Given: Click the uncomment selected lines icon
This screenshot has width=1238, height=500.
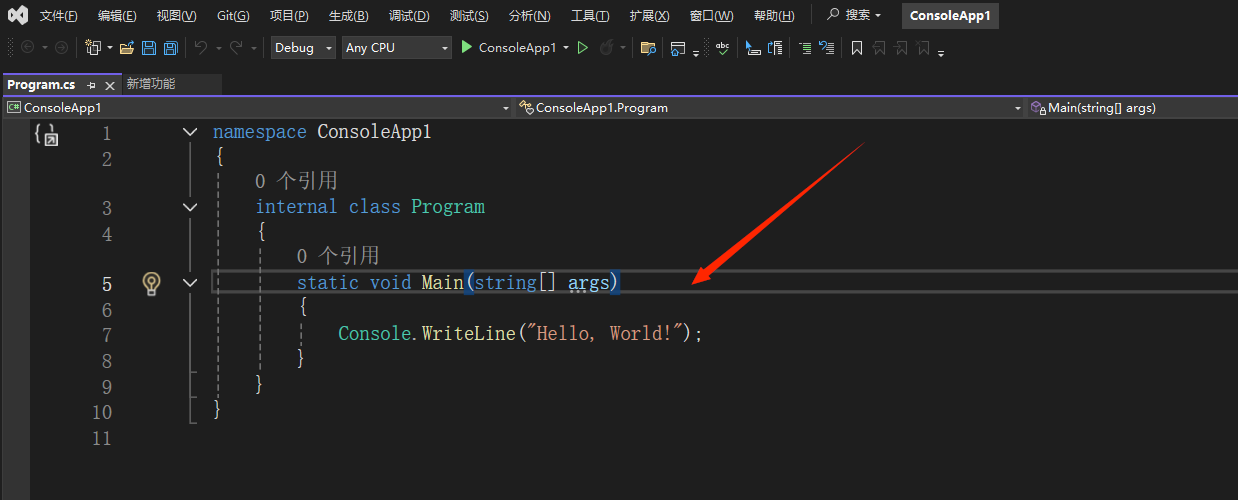Looking at the screenshot, I should 826,48.
